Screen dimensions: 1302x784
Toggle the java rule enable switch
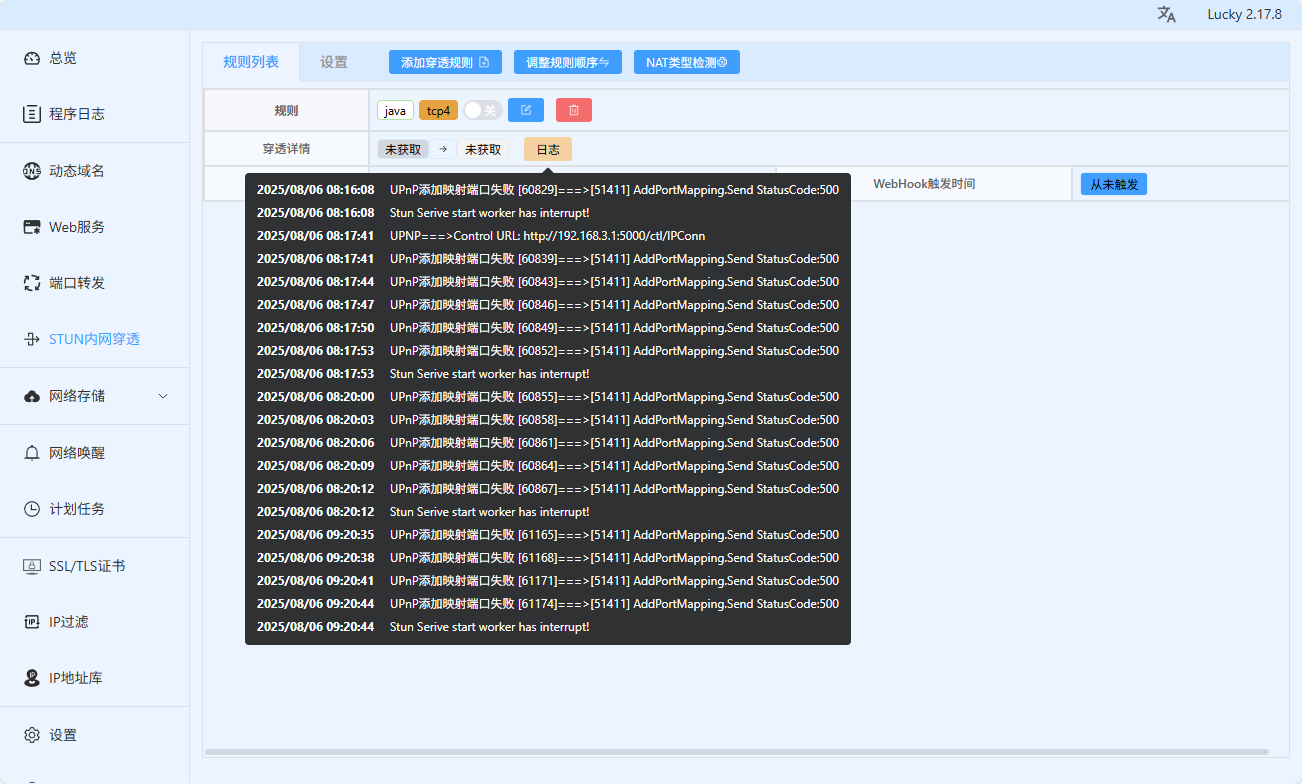point(483,110)
